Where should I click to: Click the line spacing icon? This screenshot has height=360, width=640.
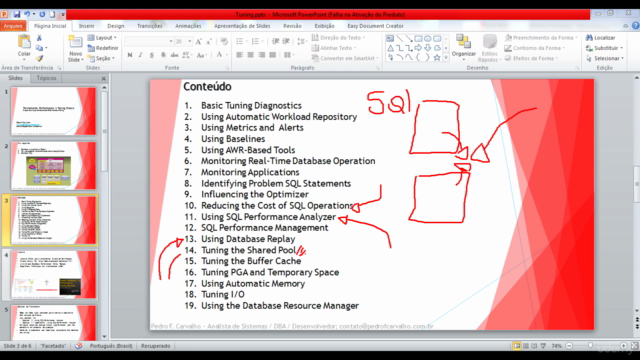(x=301, y=41)
